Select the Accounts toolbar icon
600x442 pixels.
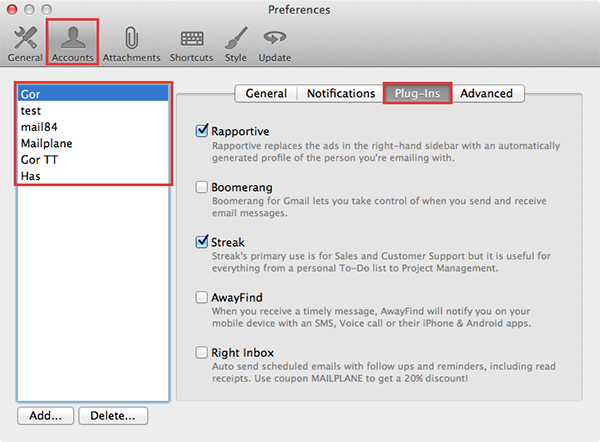click(73, 42)
